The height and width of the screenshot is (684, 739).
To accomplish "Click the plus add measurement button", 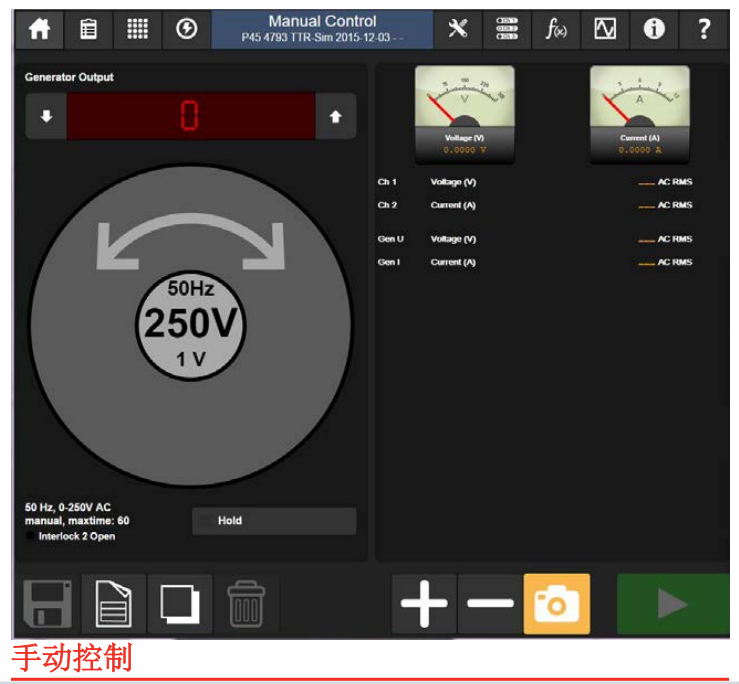I will pos(424,604).
